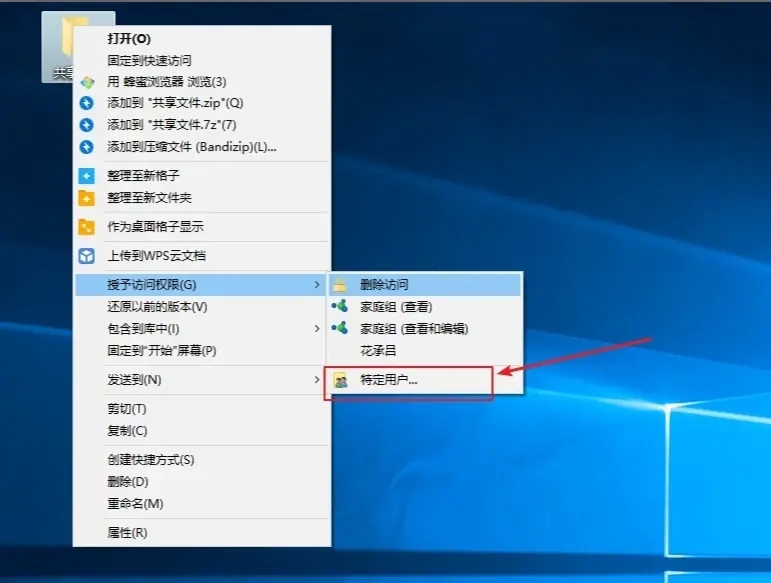Click the 蜂蜜浏览器 icon in context menu
The height and width of the screenshot is (583, 771).
coord(87,82)
